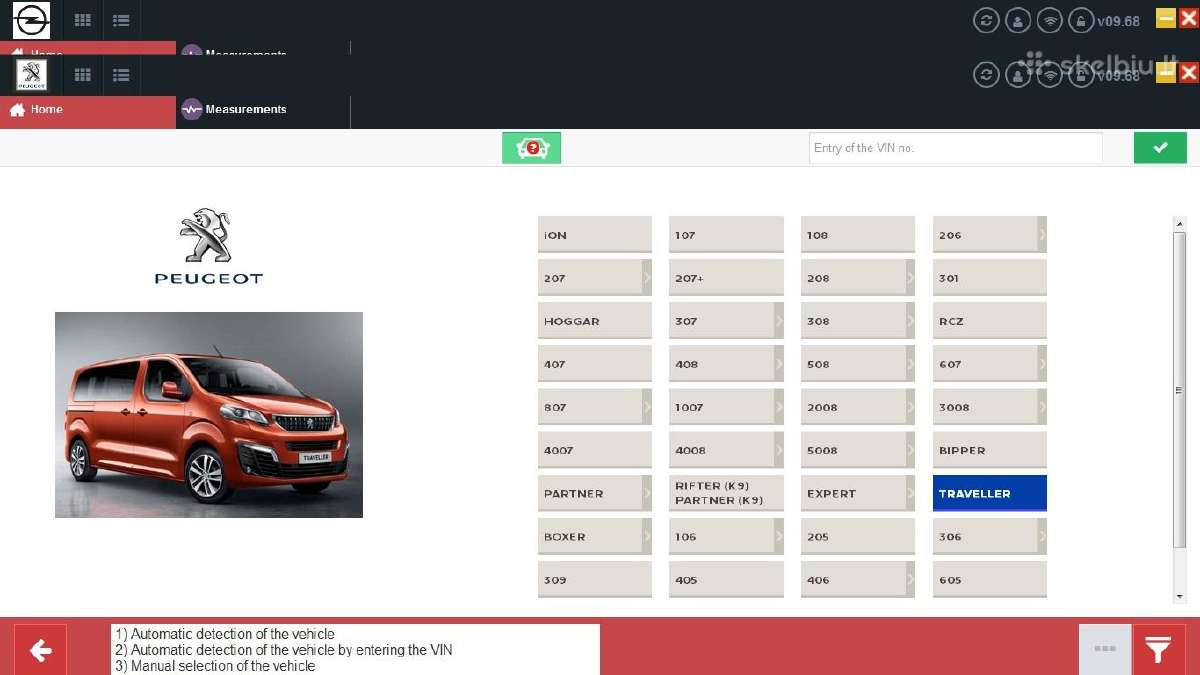Click the scrollbar down arrow
Image resolution: width=1200 pixels, height=675 pixels.
(x=1179, y=596)
